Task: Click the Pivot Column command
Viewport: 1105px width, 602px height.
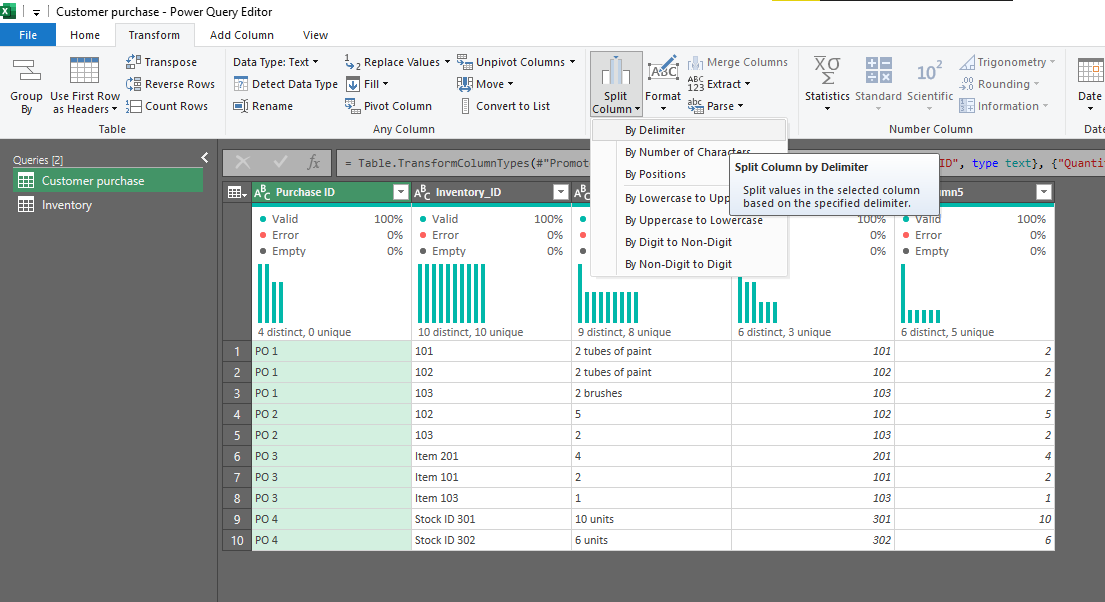Action: (388, 106)
